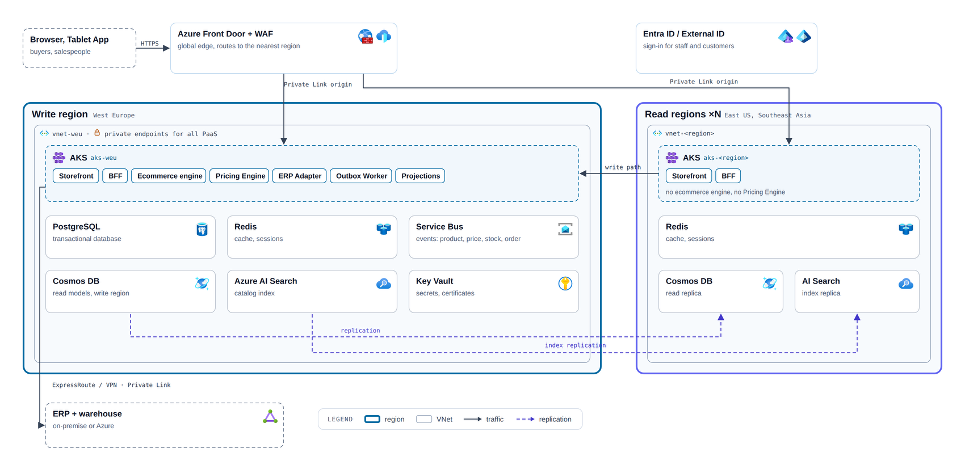Click the aks-weu cluster name label

point(104,158)
